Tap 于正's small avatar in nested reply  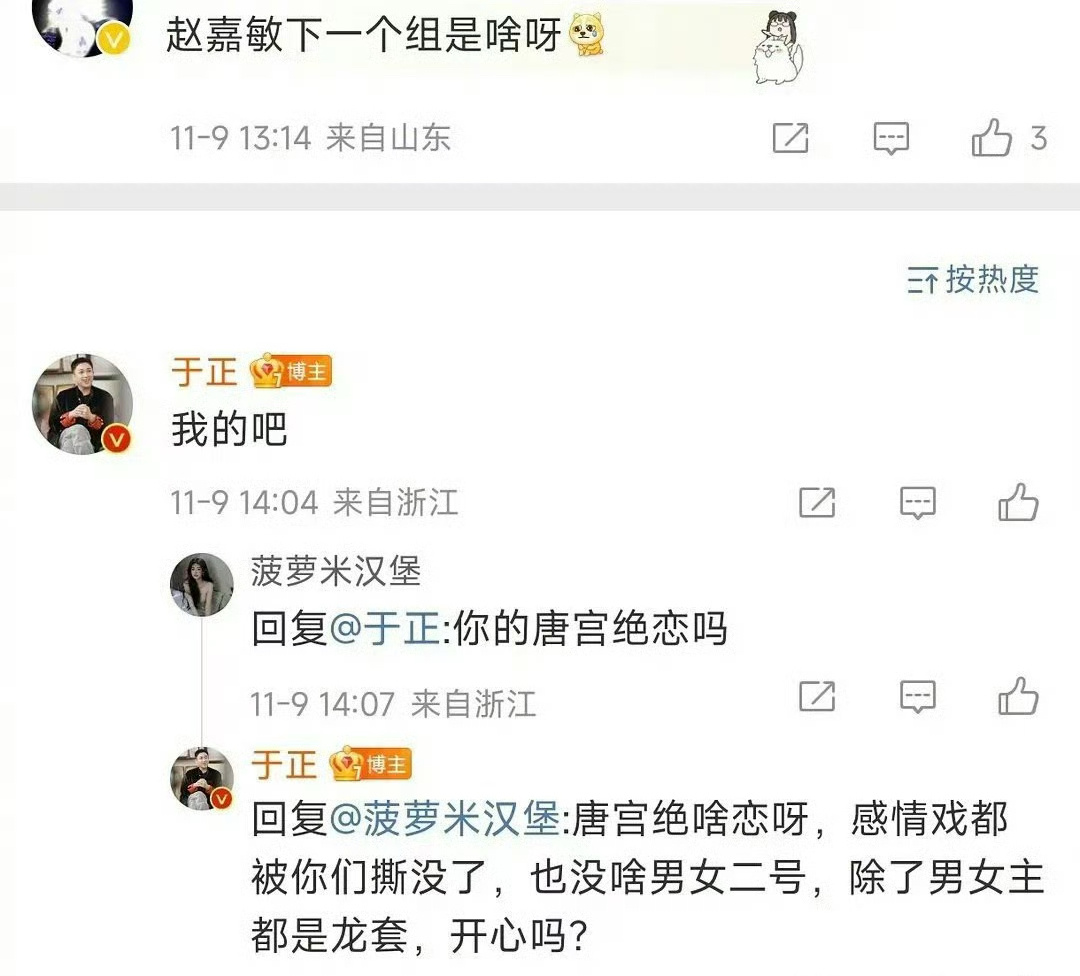pos(202,778)
